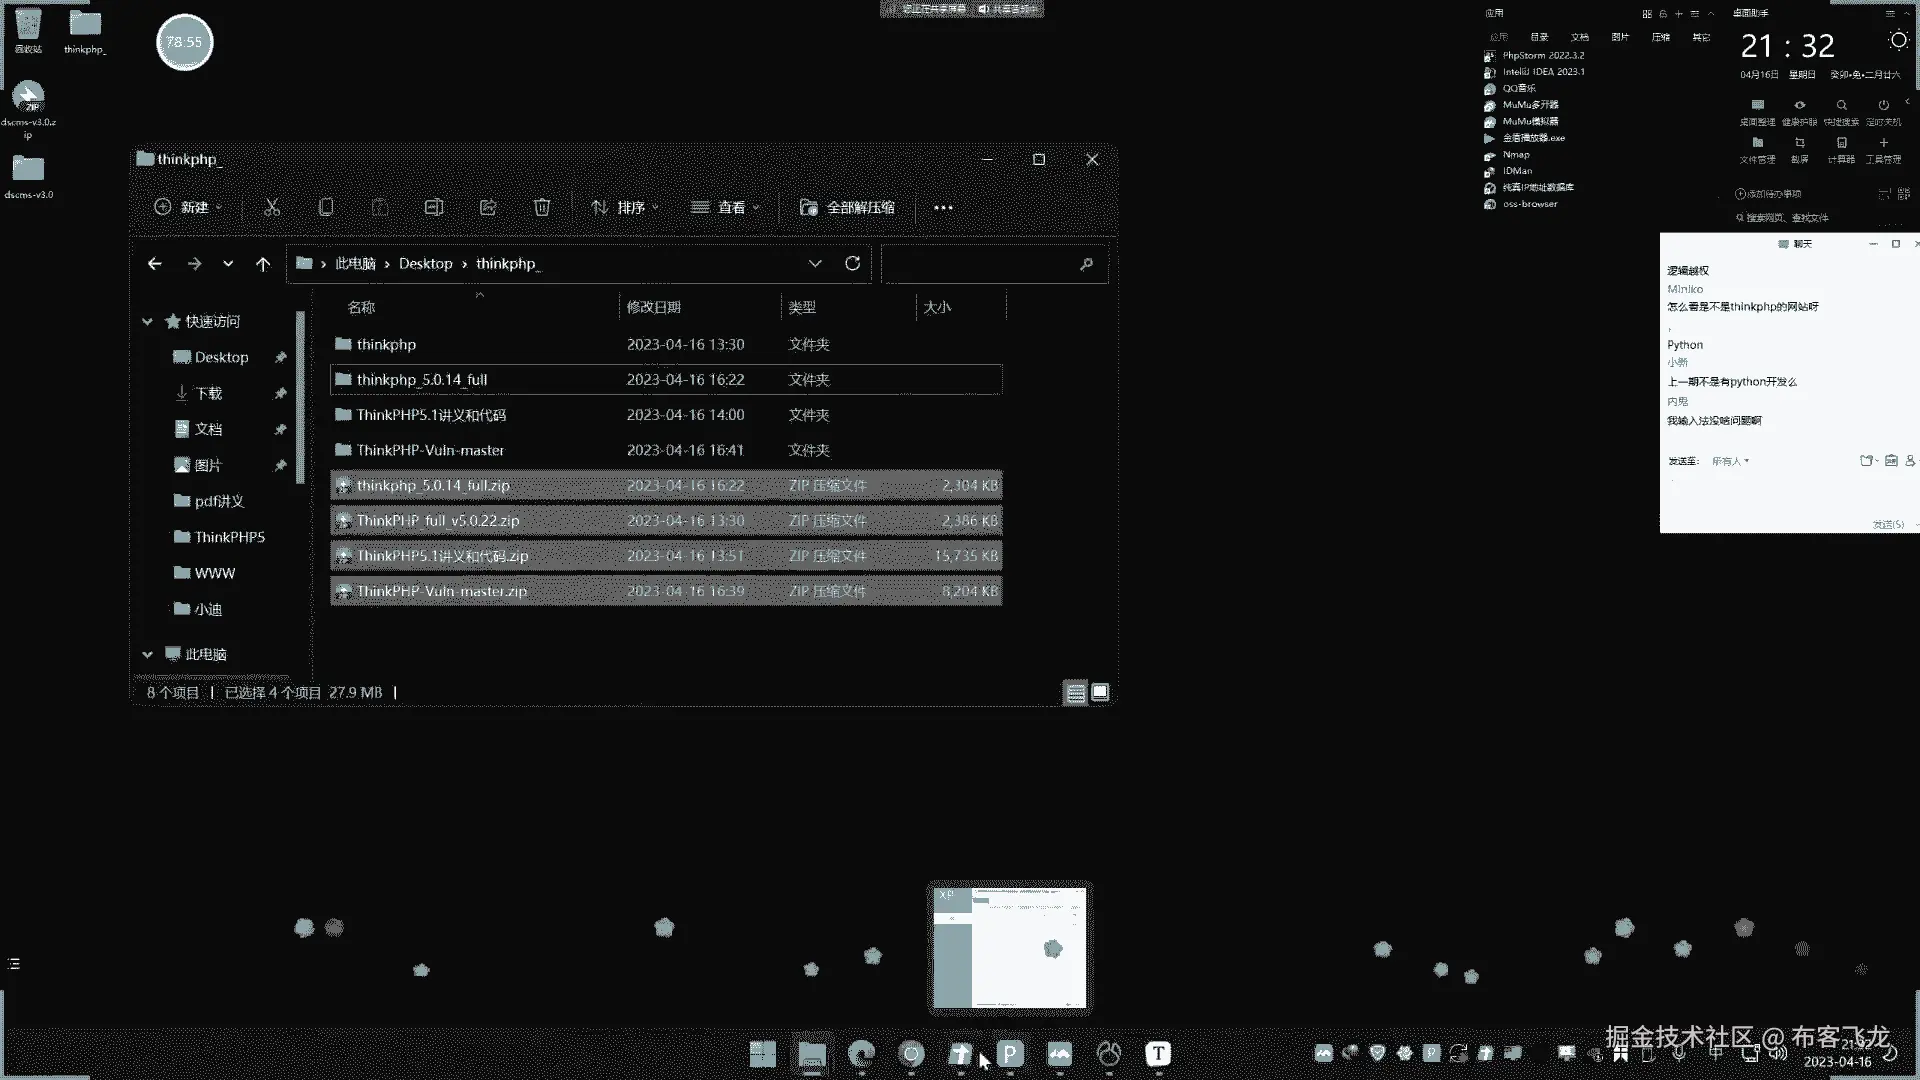Click the Rename icon in toolbar
Image resolution: width=1920 pixels, height=1080 pixels.
pos(434,207)
